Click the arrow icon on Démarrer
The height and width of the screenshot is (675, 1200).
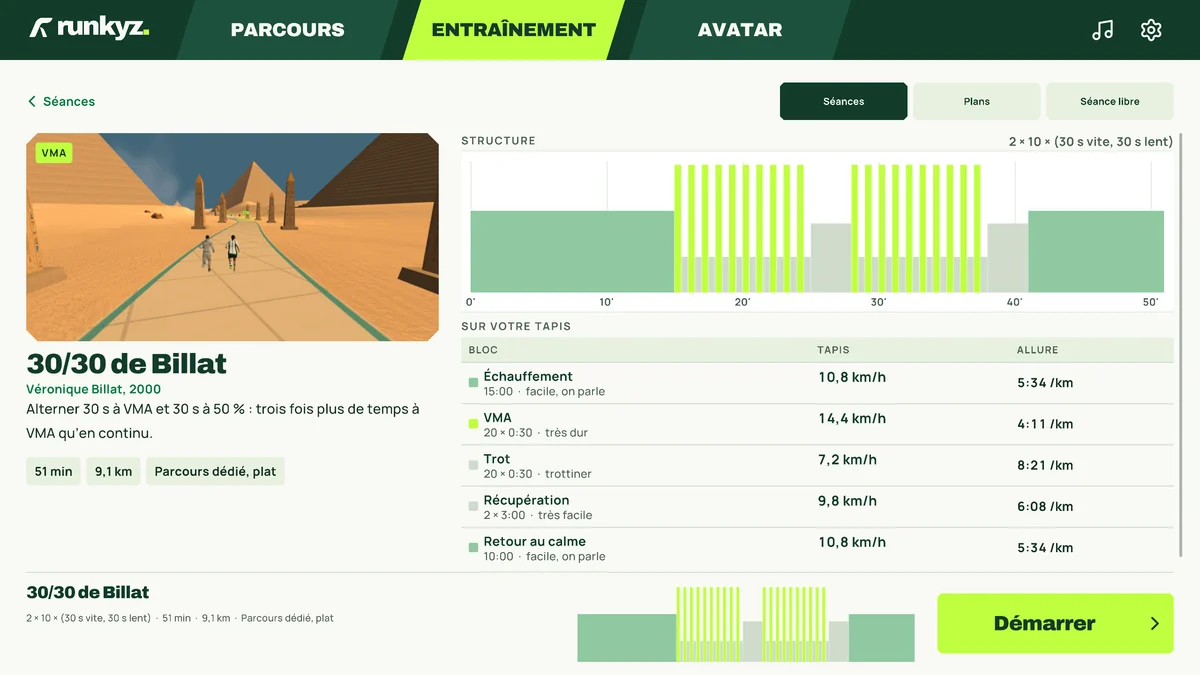1155,623
